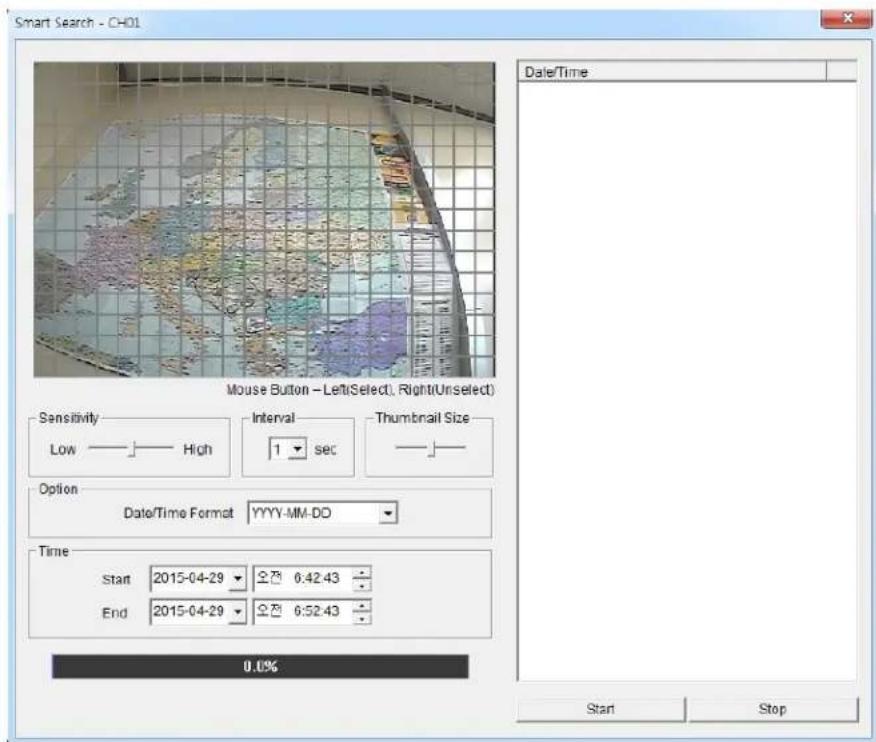Decrease the End time with down arrow

coord(362,618)
